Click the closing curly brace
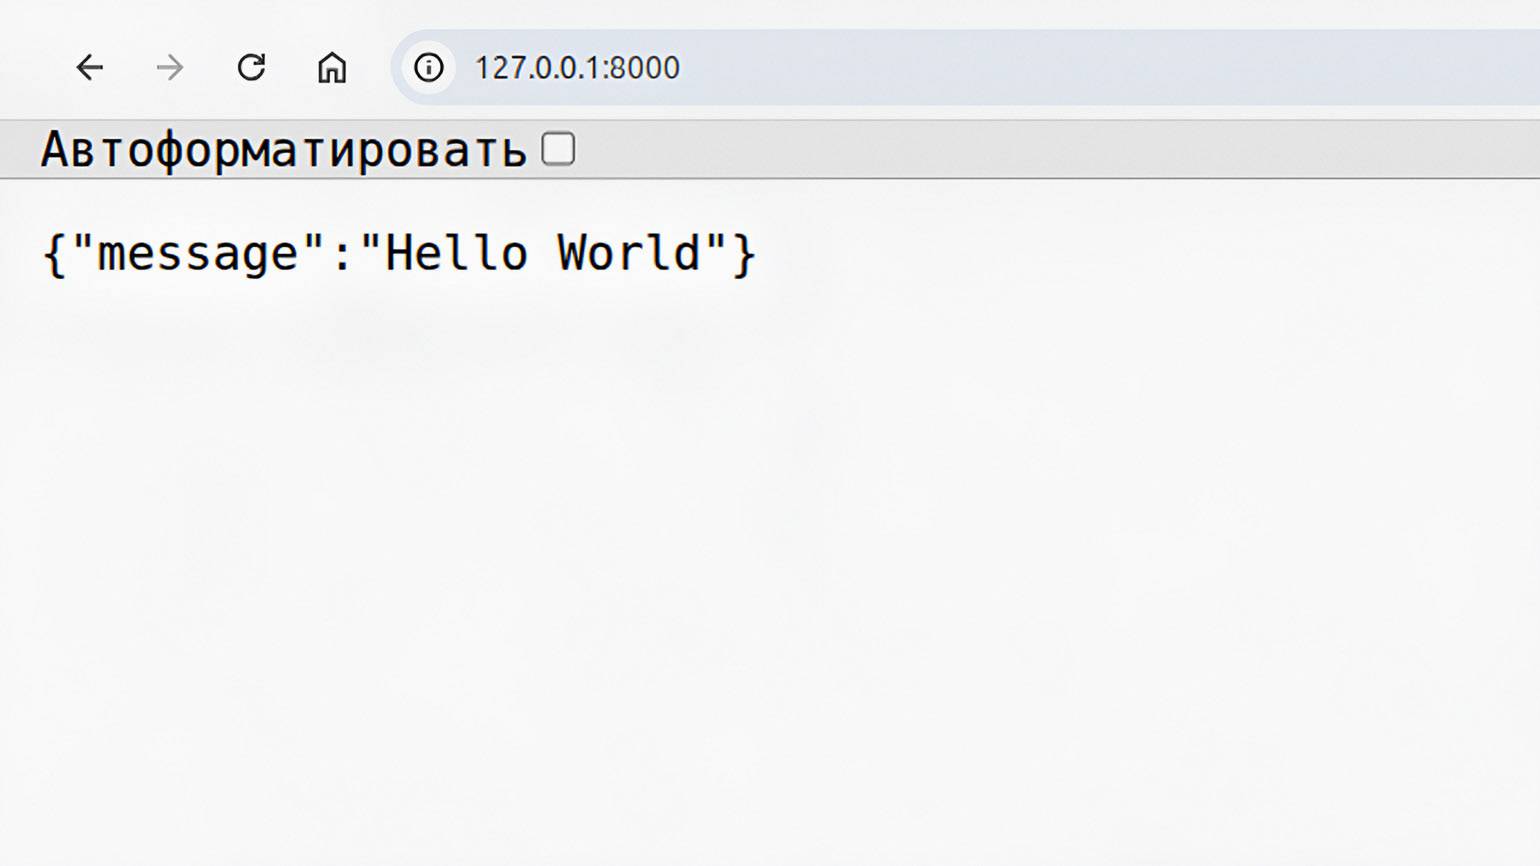The width and height of the screenshot is (1540, 866). coord(744,253)
